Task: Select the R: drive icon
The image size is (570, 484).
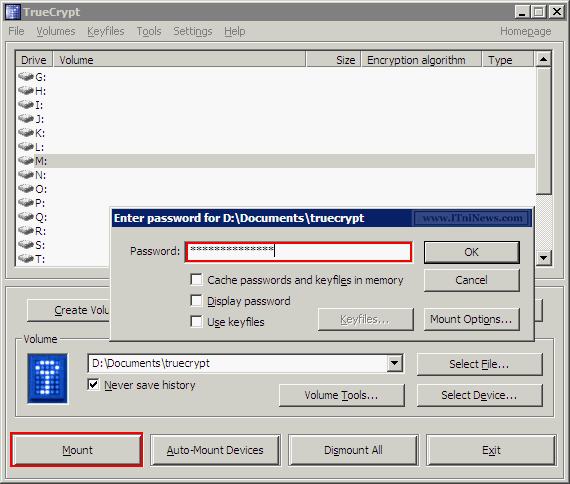Action: click(26, 230)
